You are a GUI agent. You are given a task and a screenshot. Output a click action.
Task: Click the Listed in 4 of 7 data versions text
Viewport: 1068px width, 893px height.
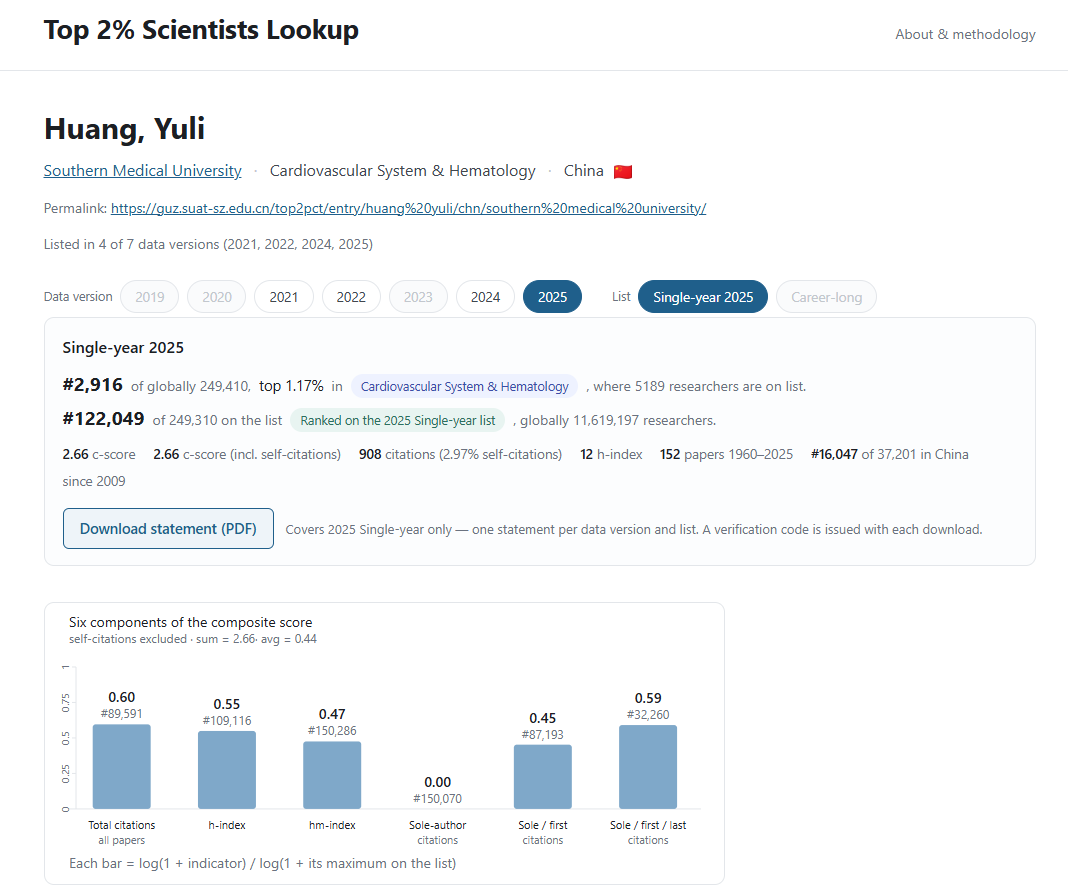(208, 244)
